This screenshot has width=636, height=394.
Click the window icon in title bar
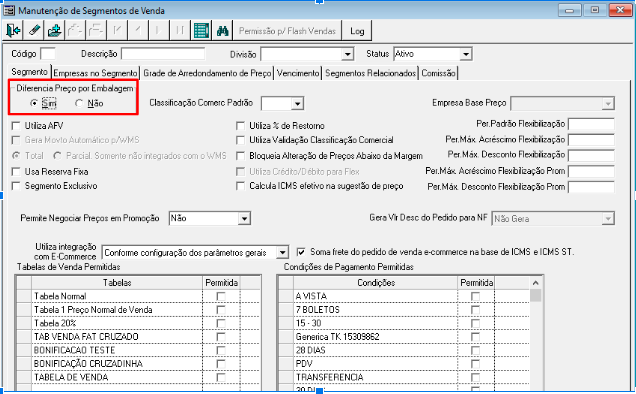[9, 10]
